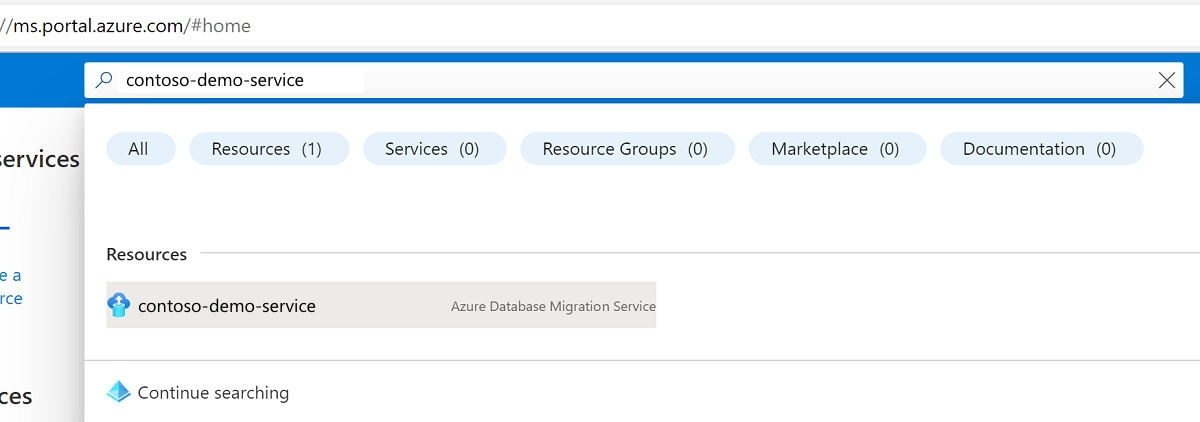Image resolution: width=1200 pixels, height=422 pixels.
Task: Click the blue portal header left of search
Action: [40, 80]
